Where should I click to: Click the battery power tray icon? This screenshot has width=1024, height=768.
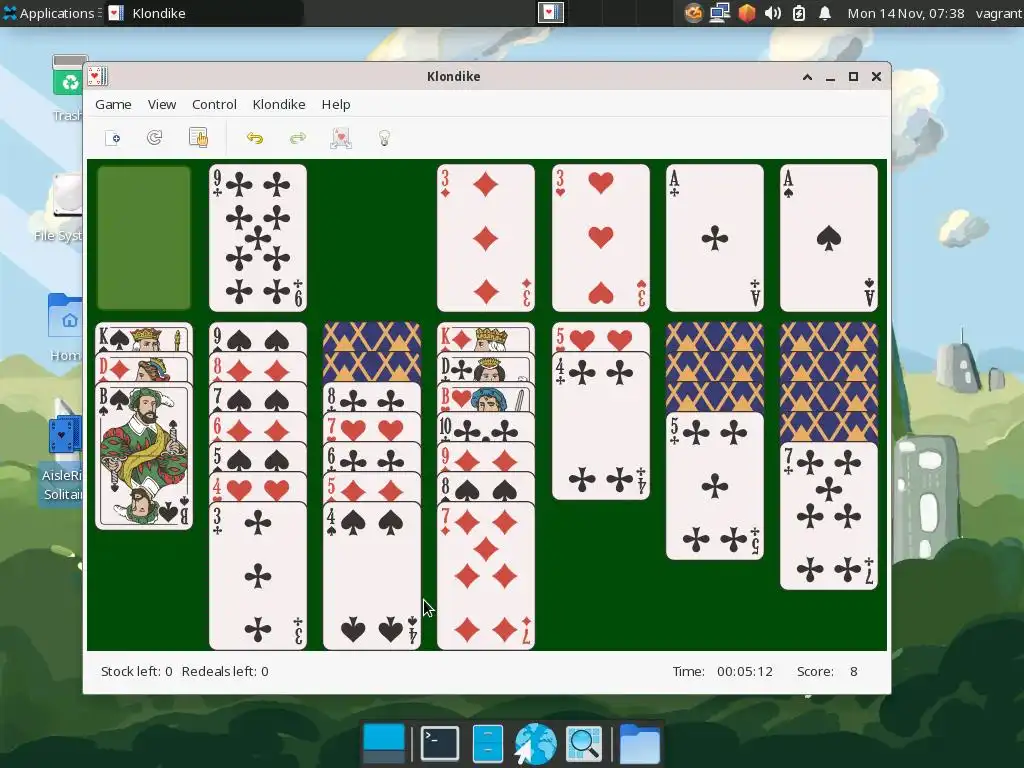click(799, 13)
